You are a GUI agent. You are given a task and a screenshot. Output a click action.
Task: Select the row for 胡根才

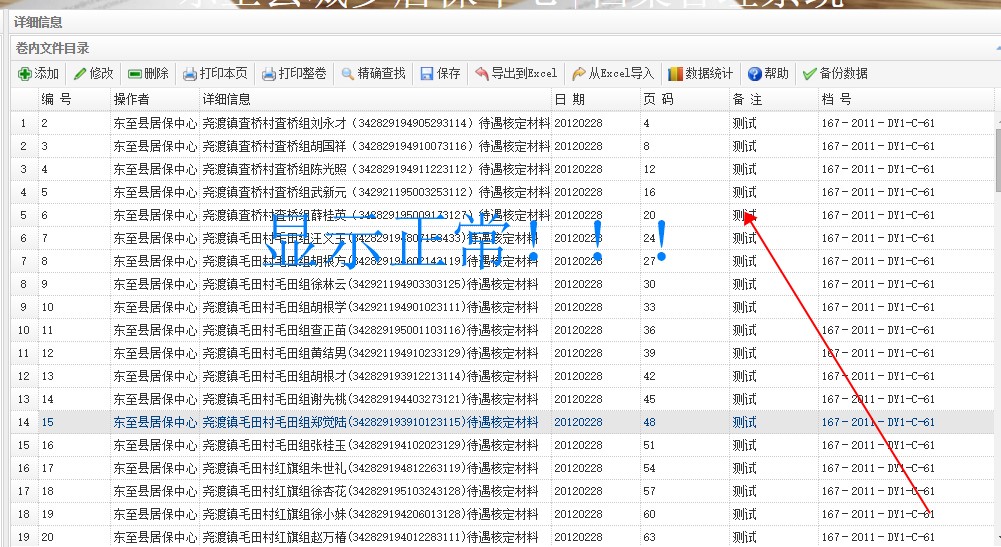coord(502,376)
